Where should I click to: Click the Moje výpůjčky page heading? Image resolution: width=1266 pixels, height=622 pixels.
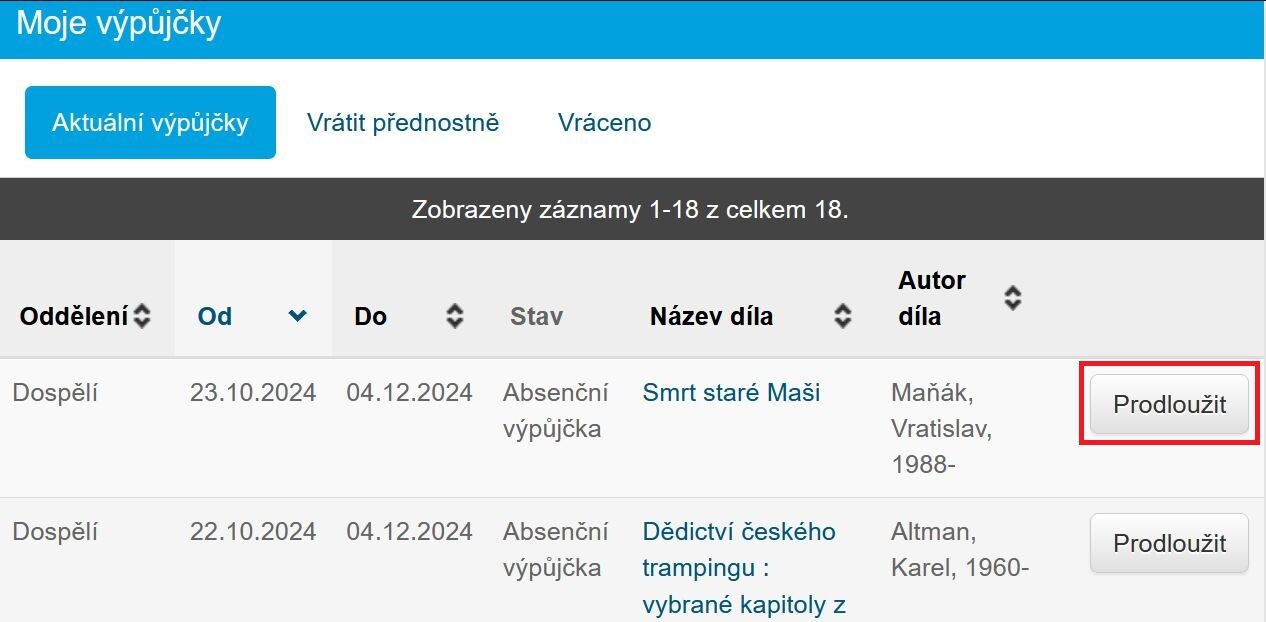click(118, 23)
